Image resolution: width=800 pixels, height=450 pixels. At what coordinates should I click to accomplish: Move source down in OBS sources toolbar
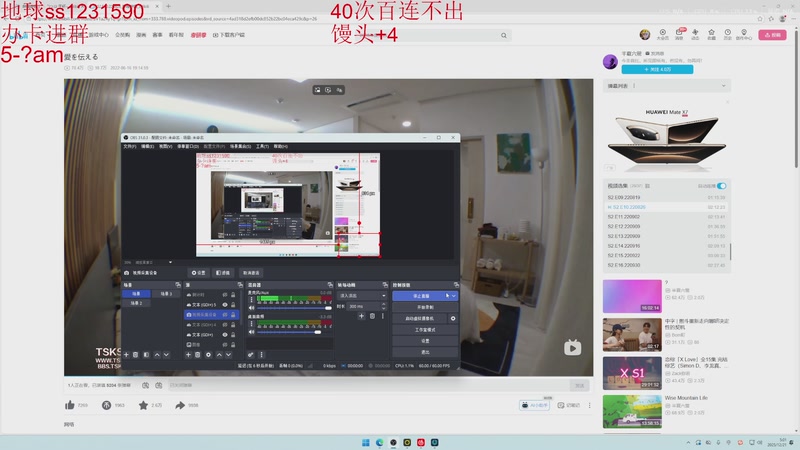click(x=229, y=355)
